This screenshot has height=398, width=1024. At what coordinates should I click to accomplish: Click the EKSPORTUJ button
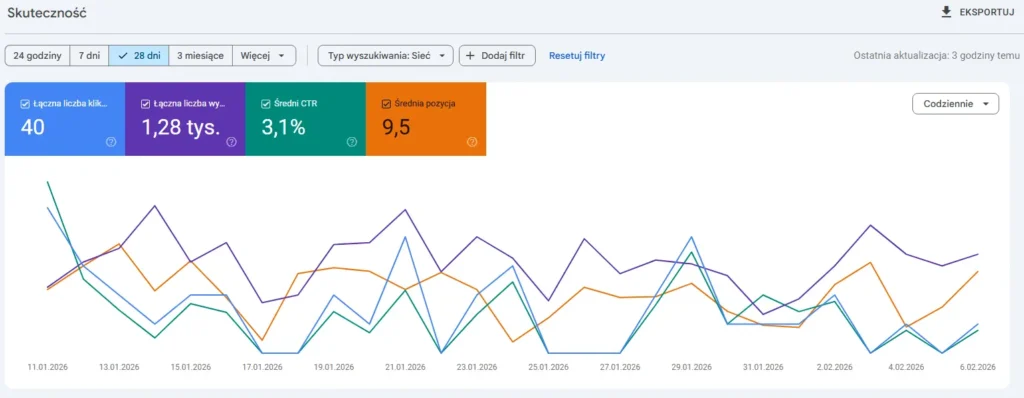coord(978,12)
